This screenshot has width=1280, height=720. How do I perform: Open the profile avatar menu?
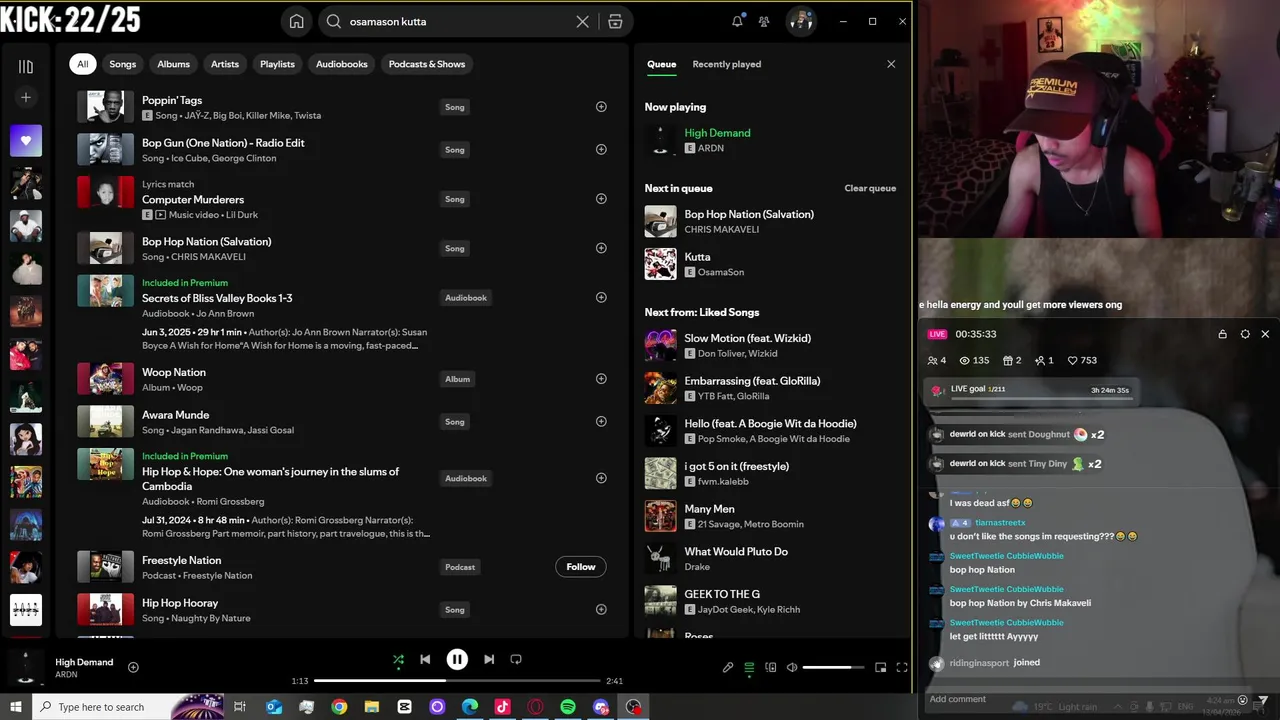(x=800, y=21)
